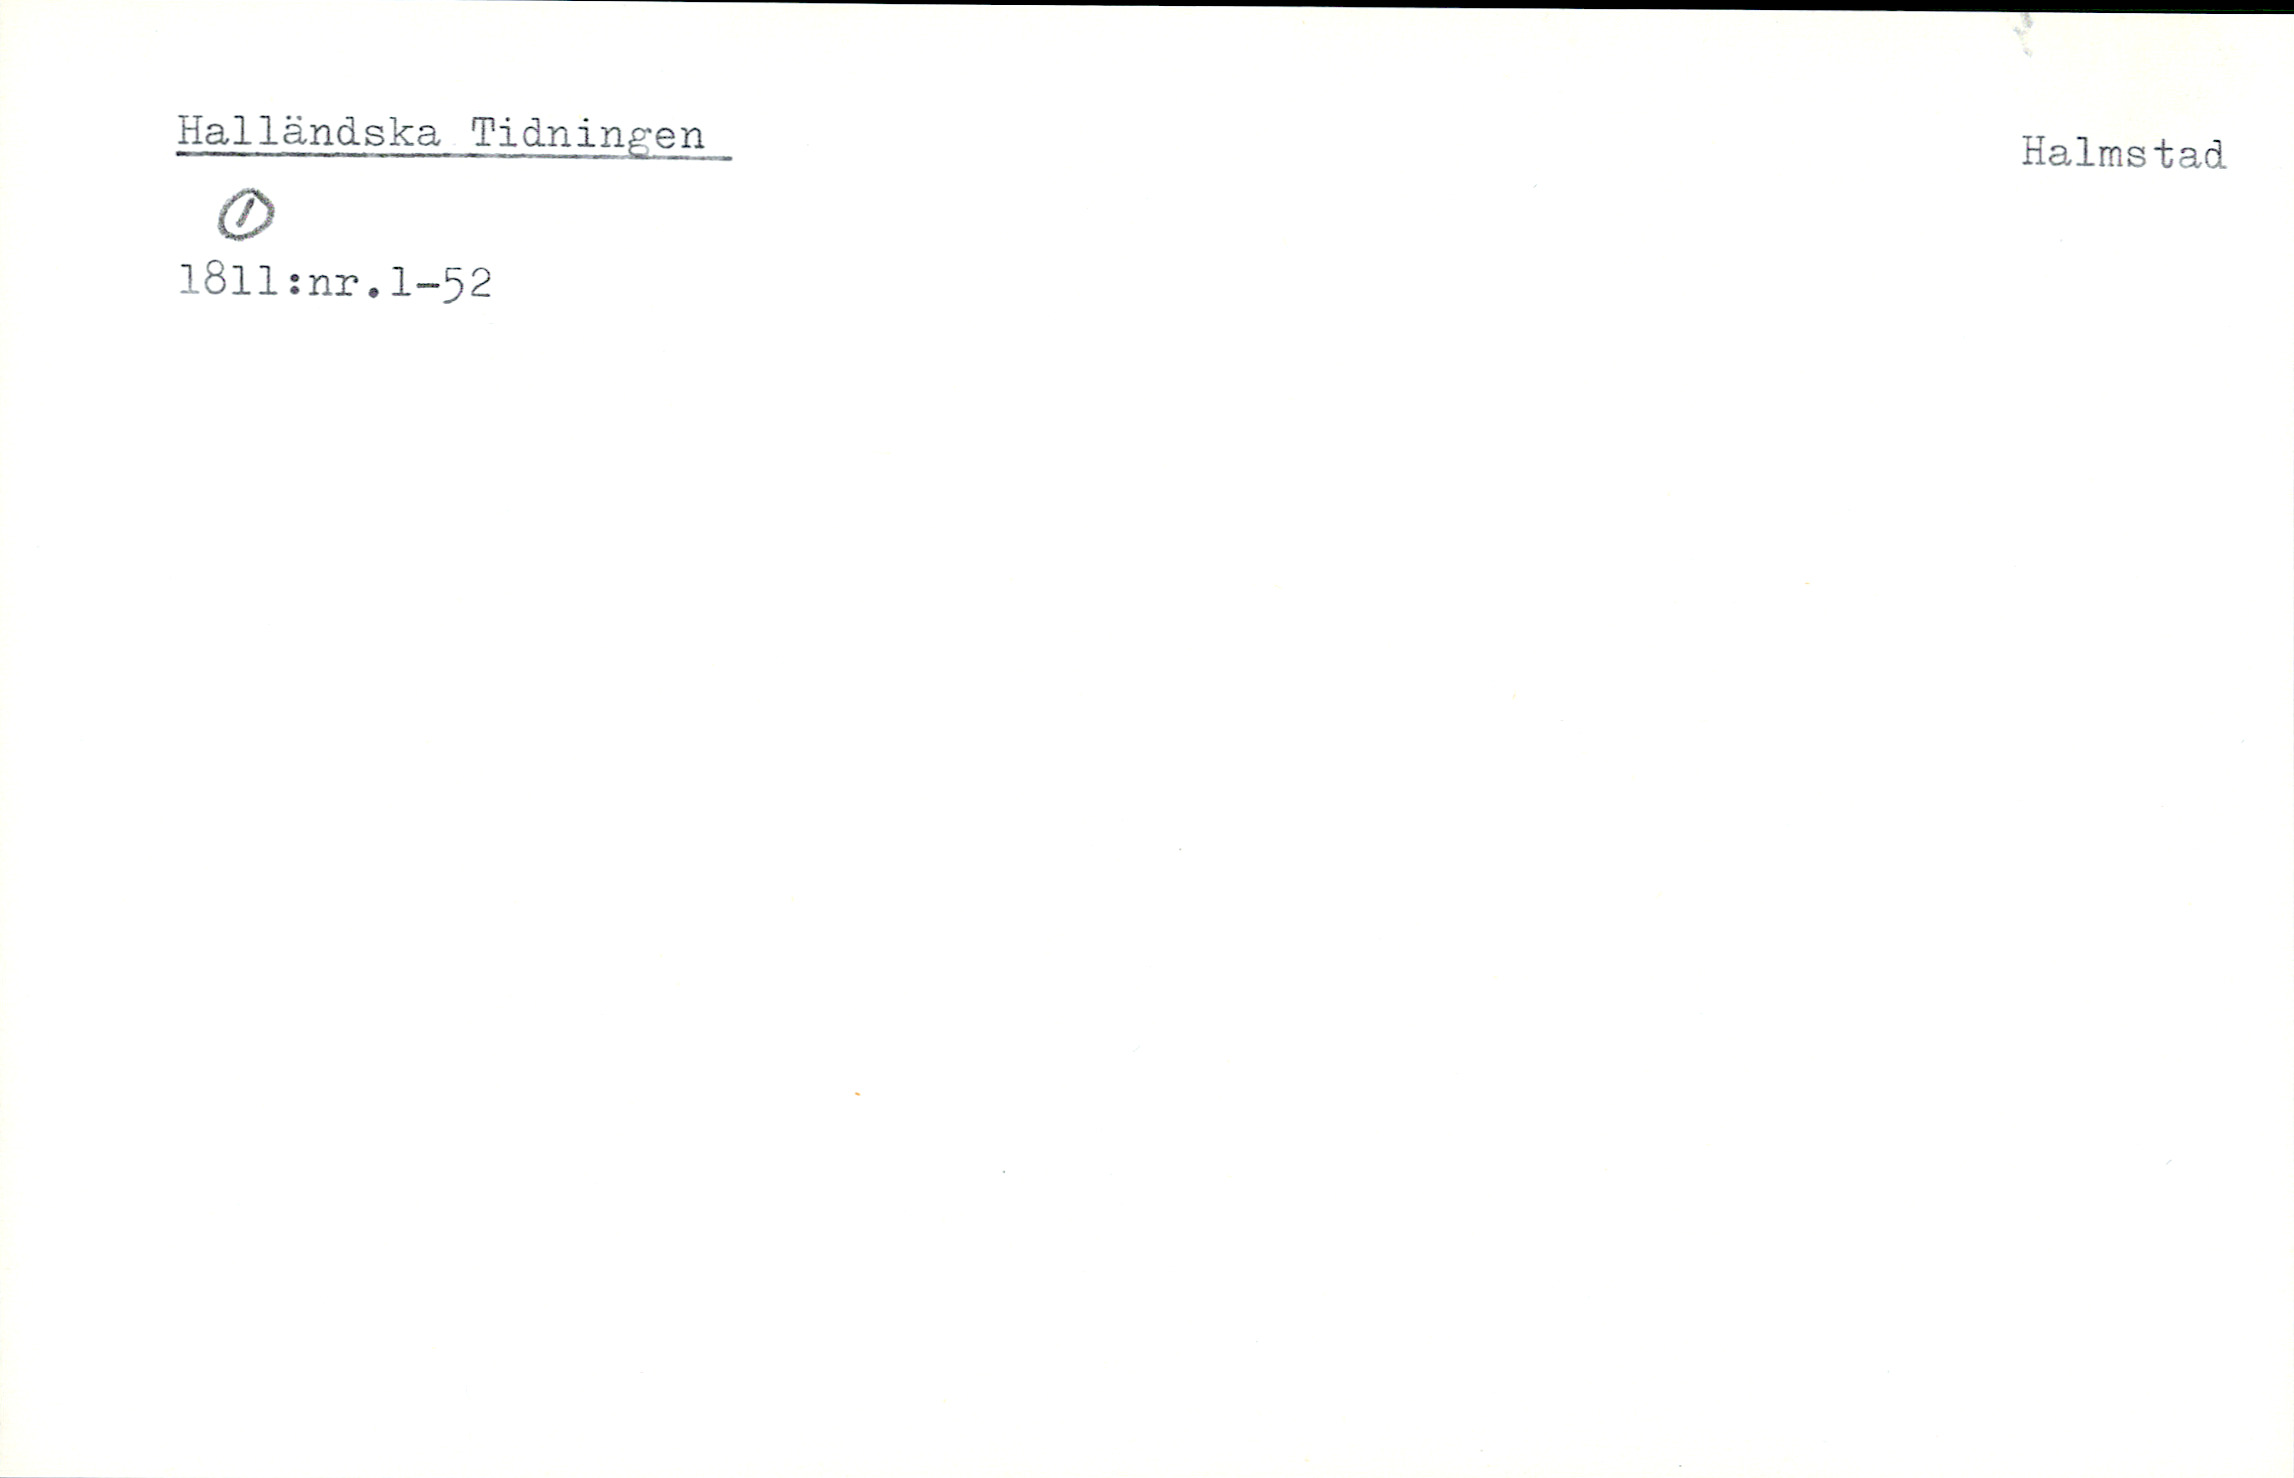This screenshot has width=2294, height=1478.
Task: Click the word "Tidningen" in the title
Action: click(587, 136)
